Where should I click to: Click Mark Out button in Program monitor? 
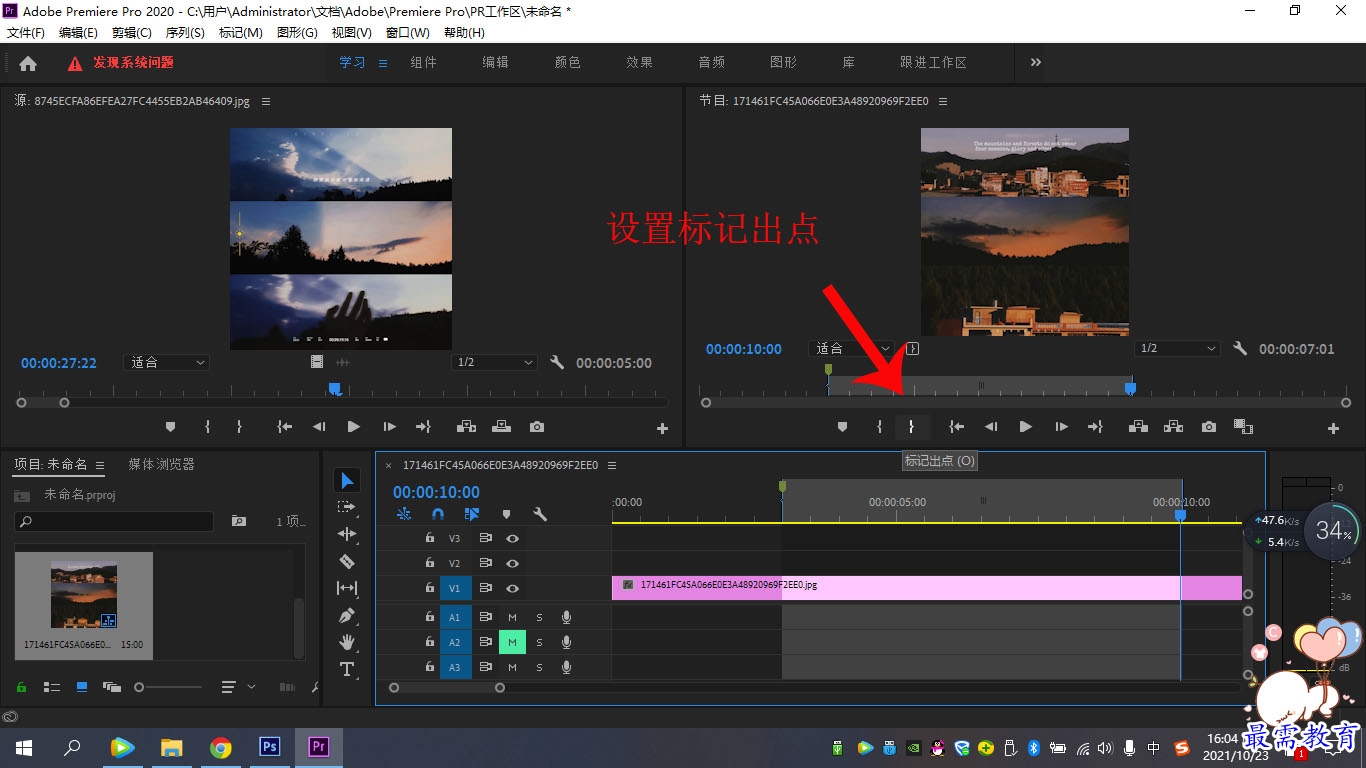coord(911,427)
